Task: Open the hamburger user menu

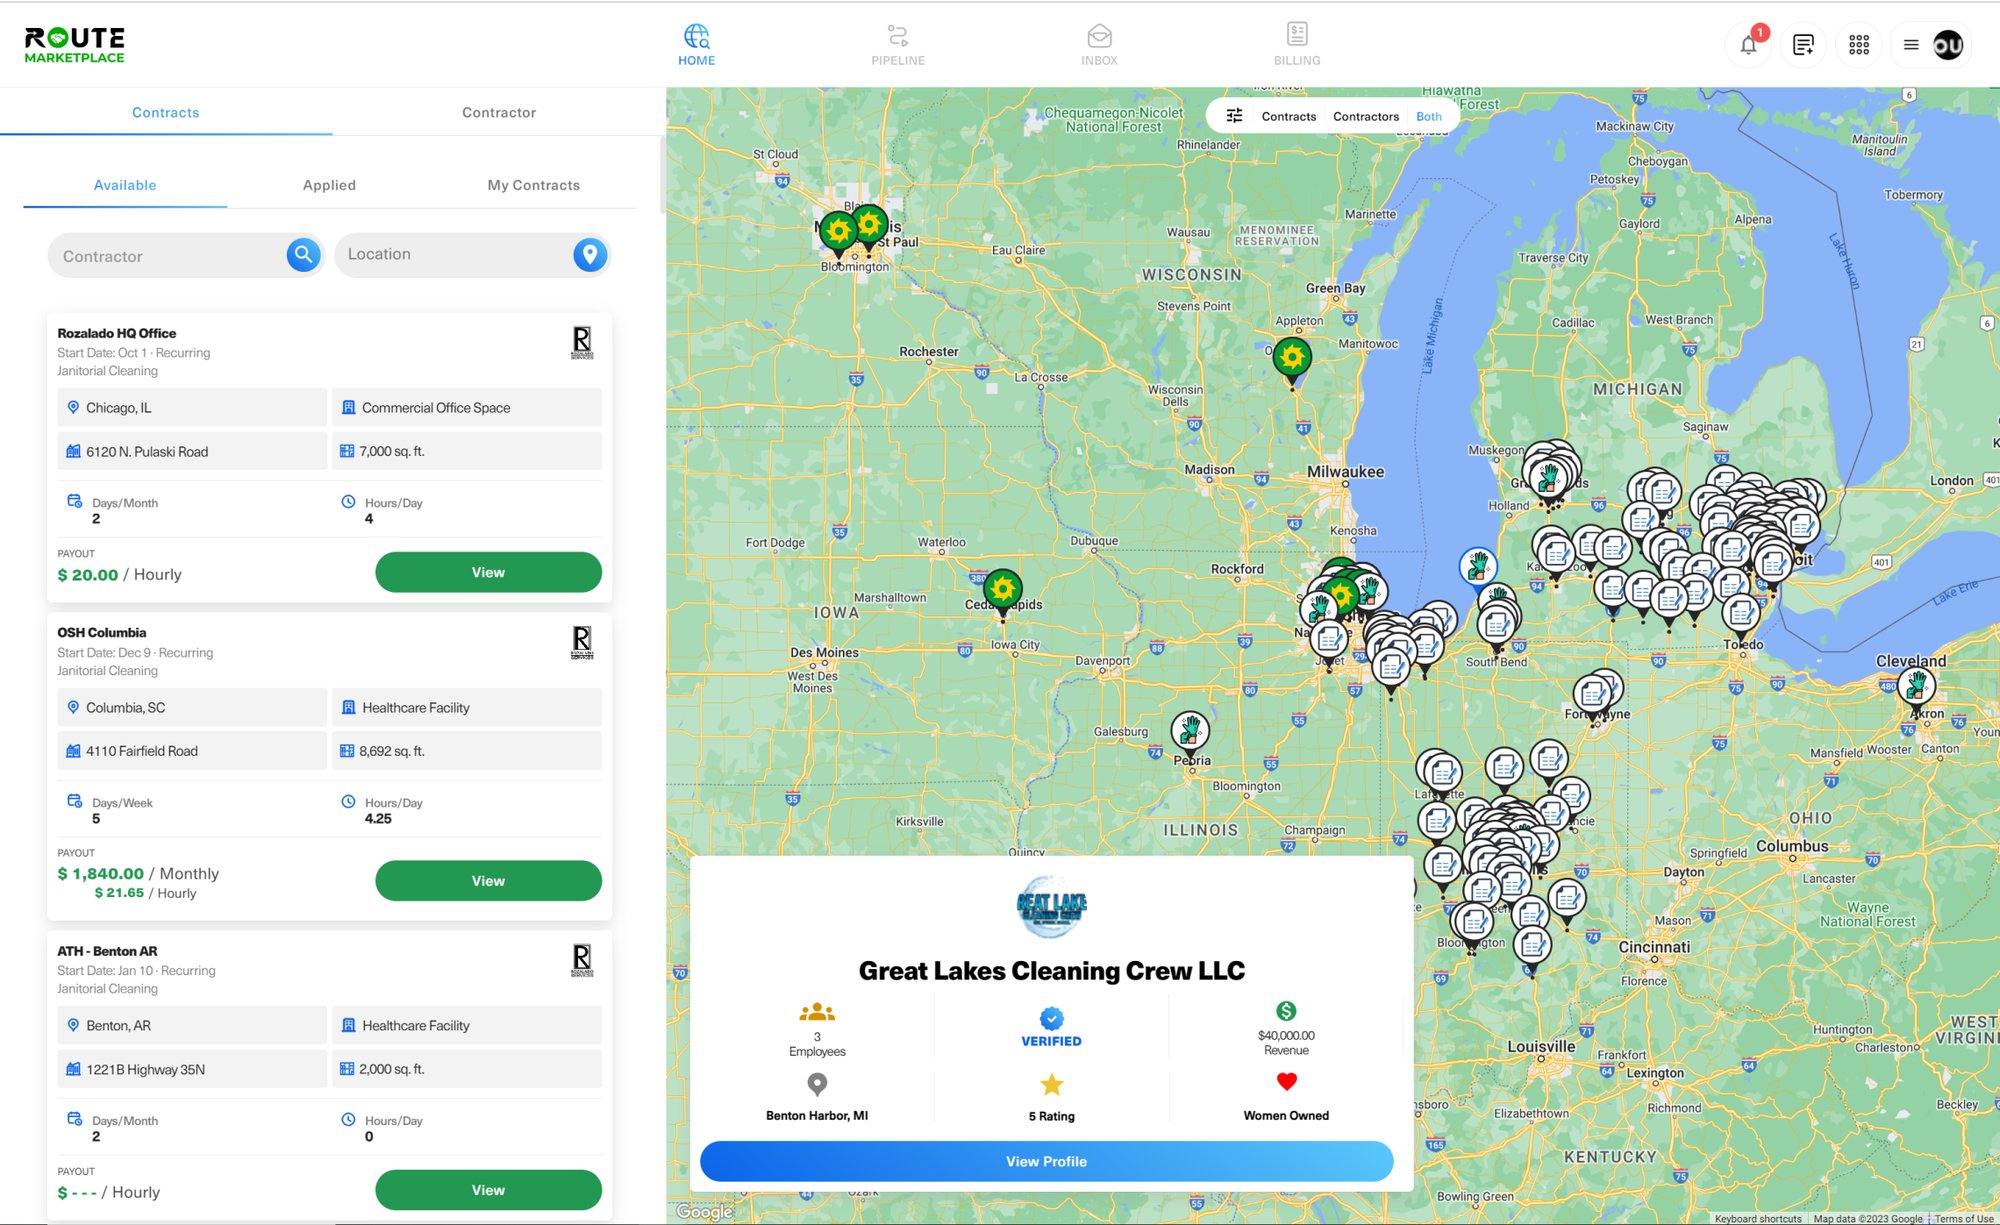Action: (x=1911, y=45)
